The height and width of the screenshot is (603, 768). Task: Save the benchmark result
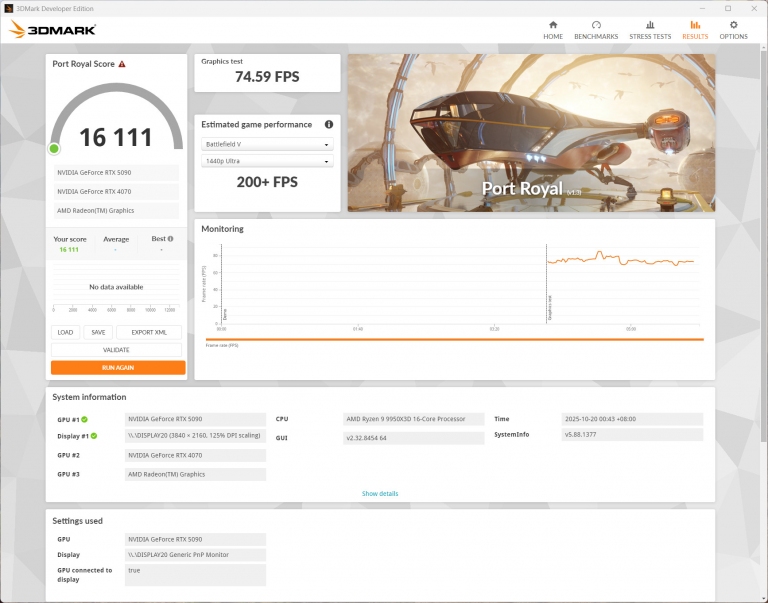point(97,332)
